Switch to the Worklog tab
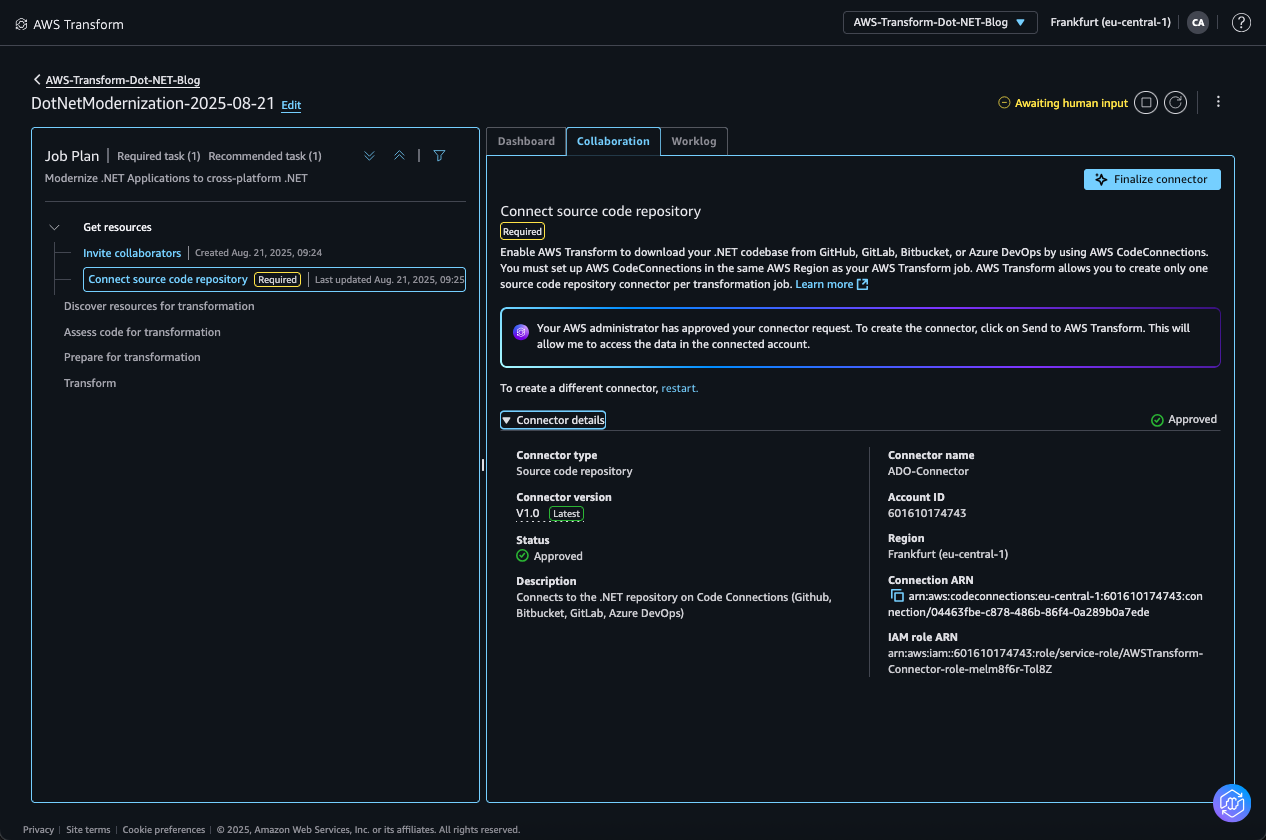1266x840 pixels. (694, 141)
